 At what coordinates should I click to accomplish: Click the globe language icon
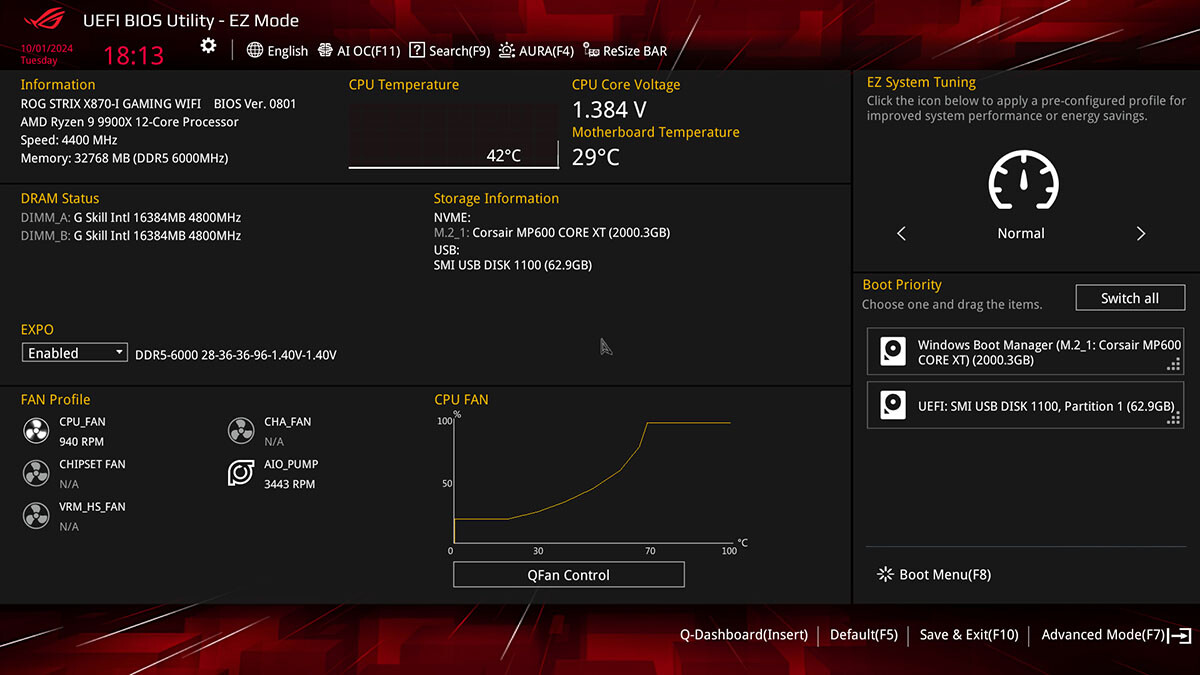(255, 50)
